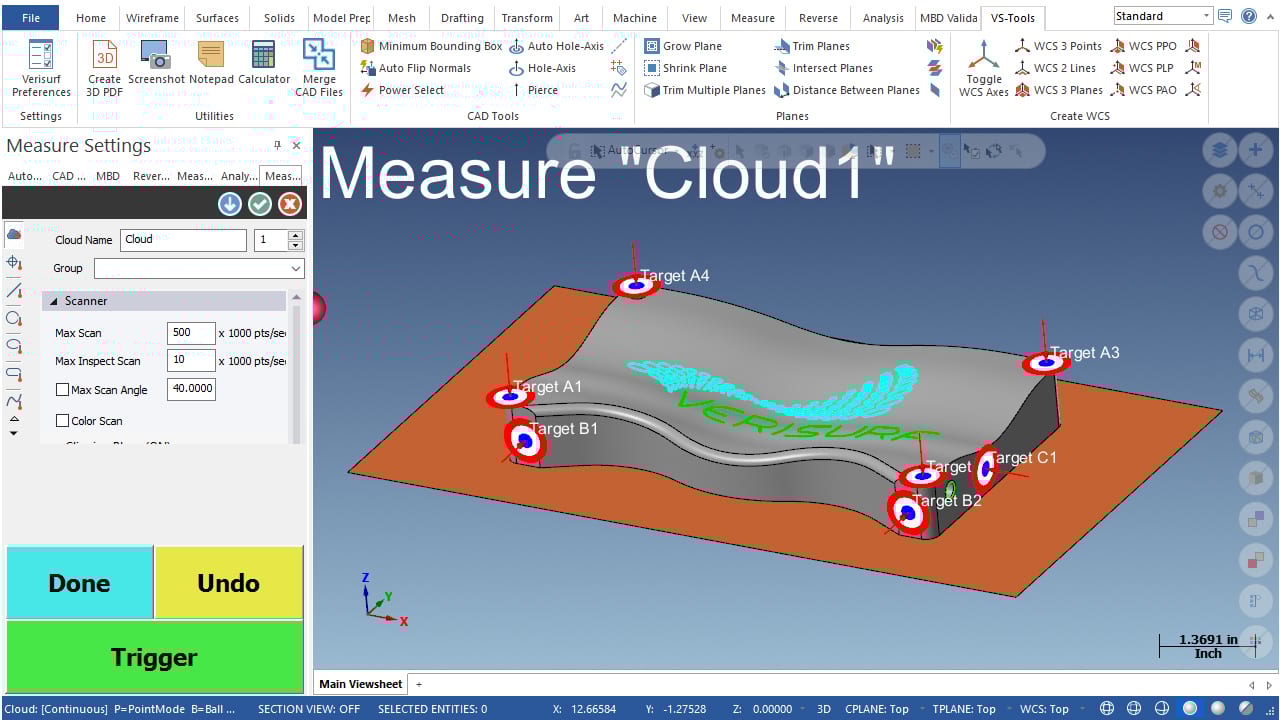The height and width of the screenshot is (720, 1280).
Task: Run Minimum Bounding Box tool
Action: pos(431,46)
